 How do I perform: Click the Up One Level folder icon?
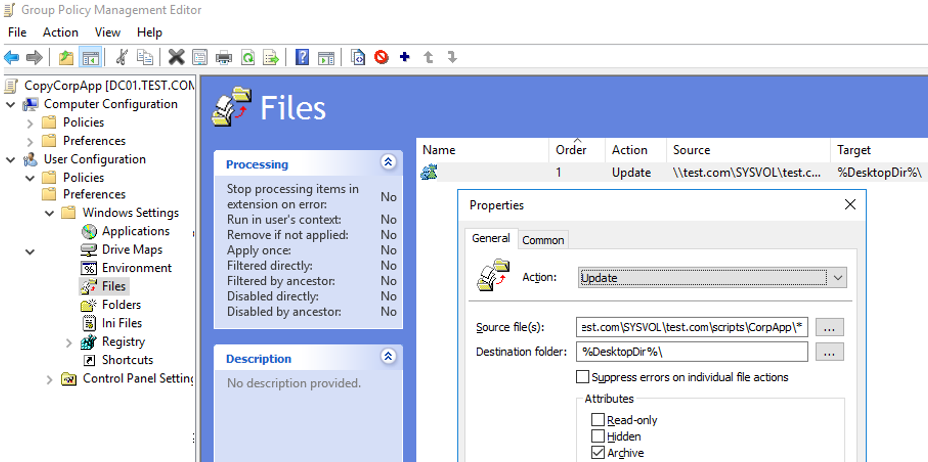[66, 57]
